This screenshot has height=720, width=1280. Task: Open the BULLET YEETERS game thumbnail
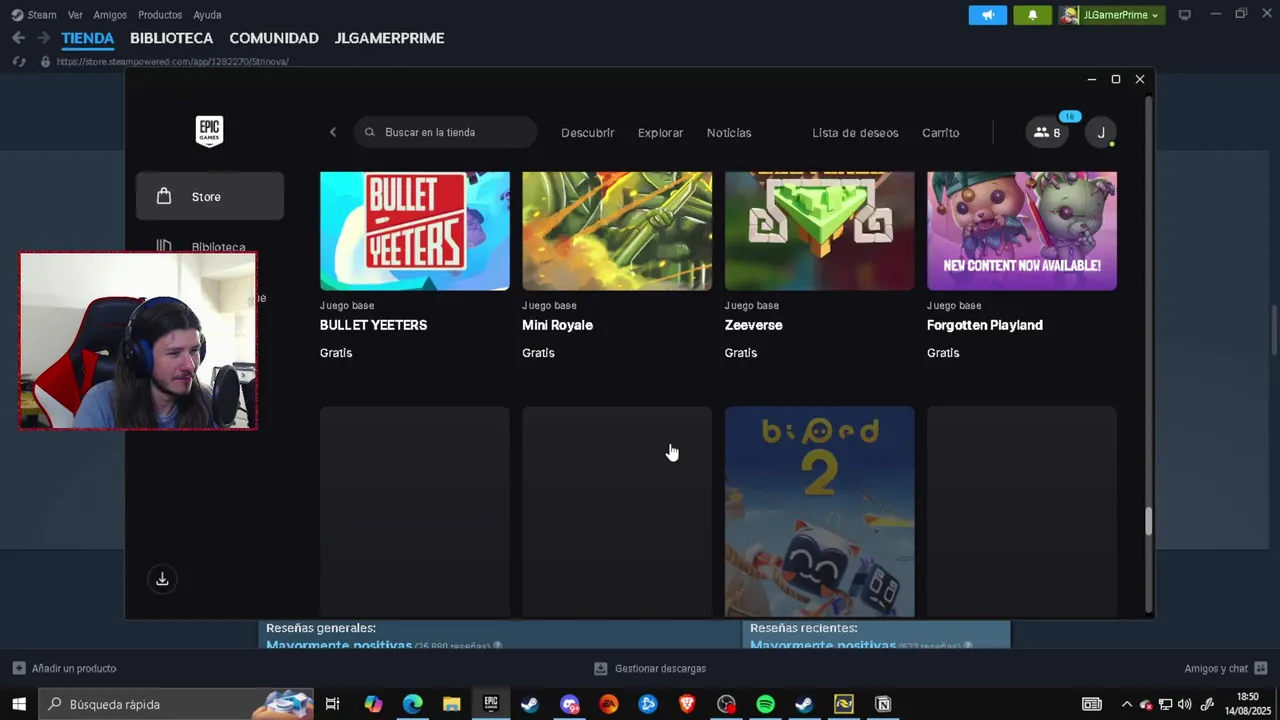(x=415, y=231)
